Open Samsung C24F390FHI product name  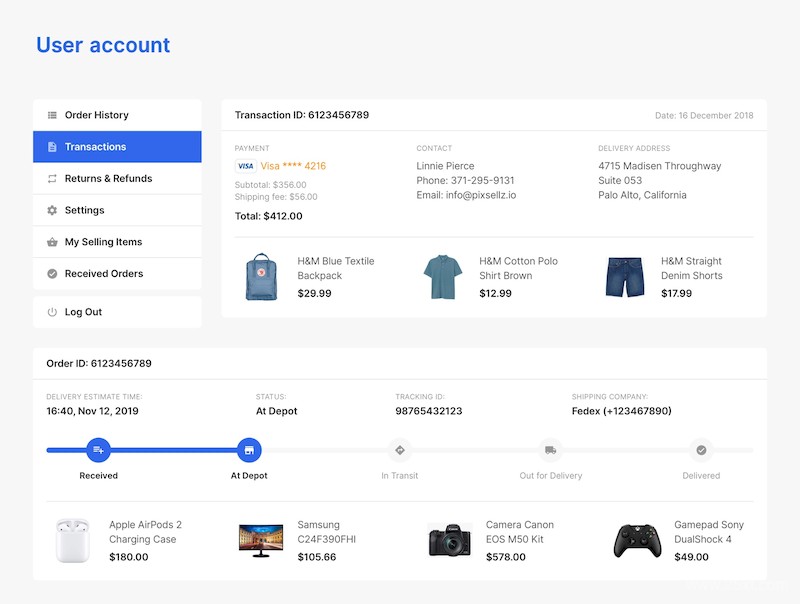click(327, 532)
